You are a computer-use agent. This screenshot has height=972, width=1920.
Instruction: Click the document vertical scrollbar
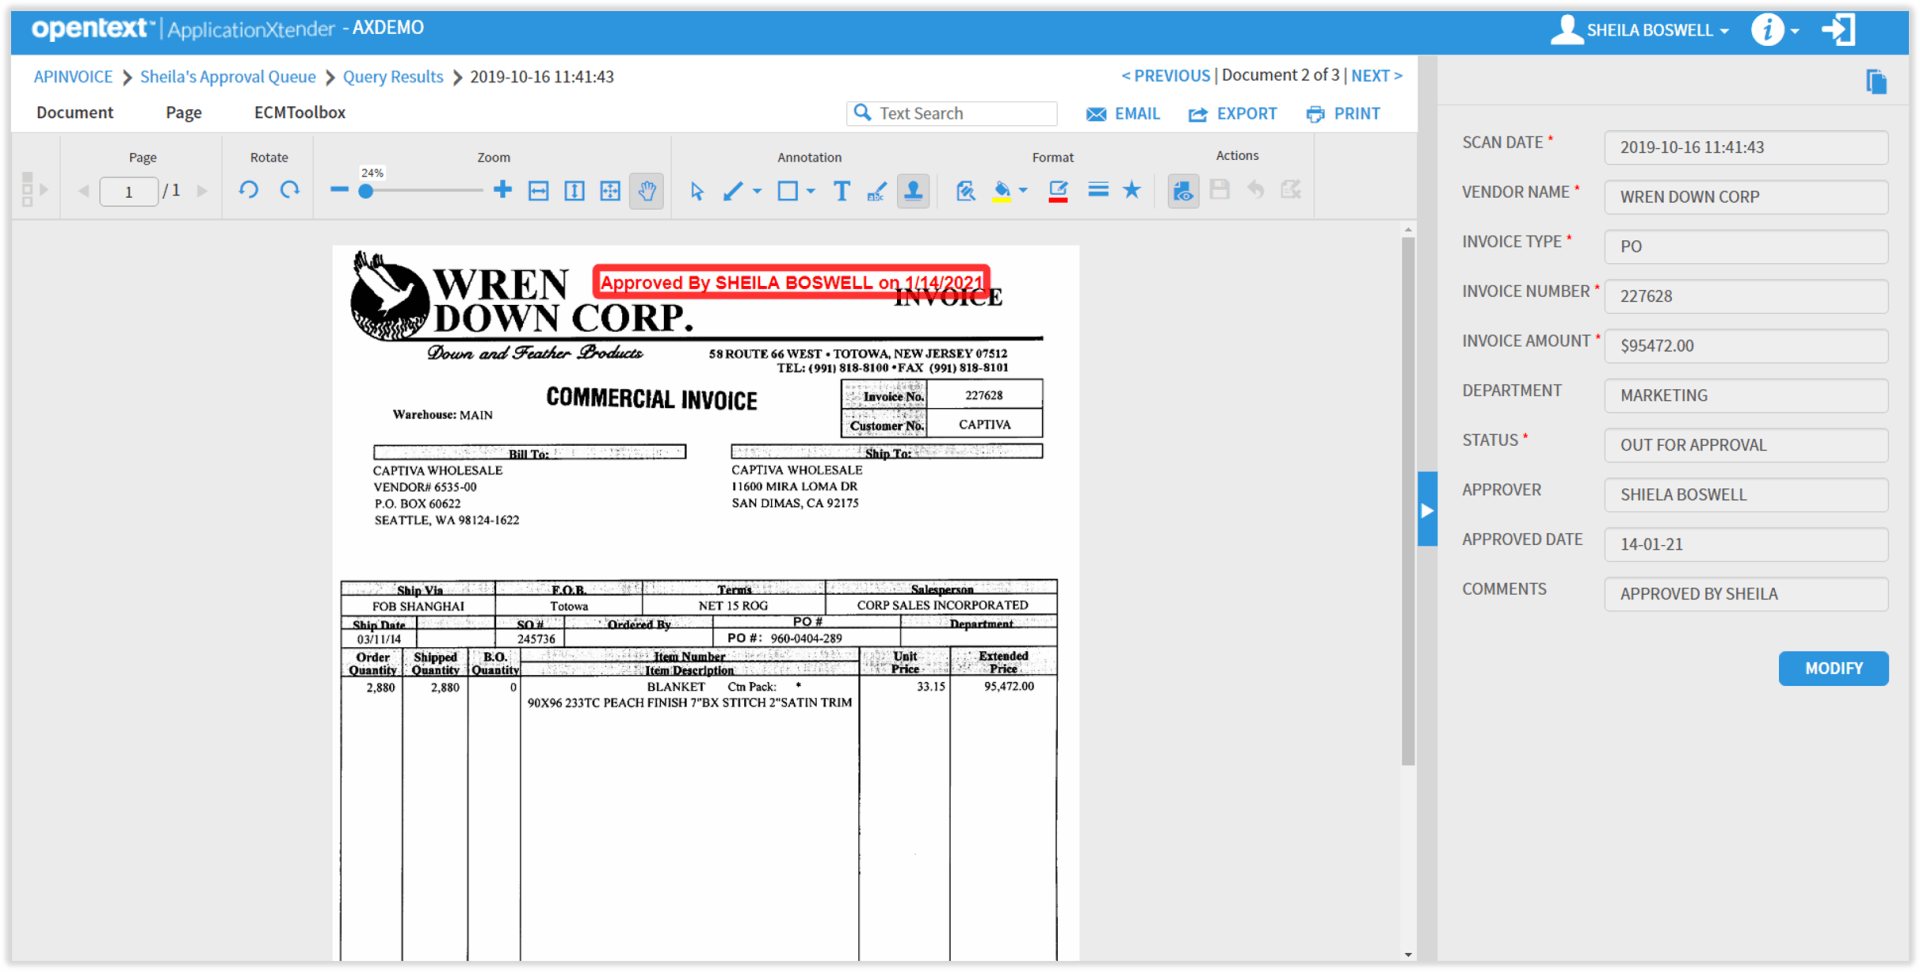click(x=1408, y=500)
